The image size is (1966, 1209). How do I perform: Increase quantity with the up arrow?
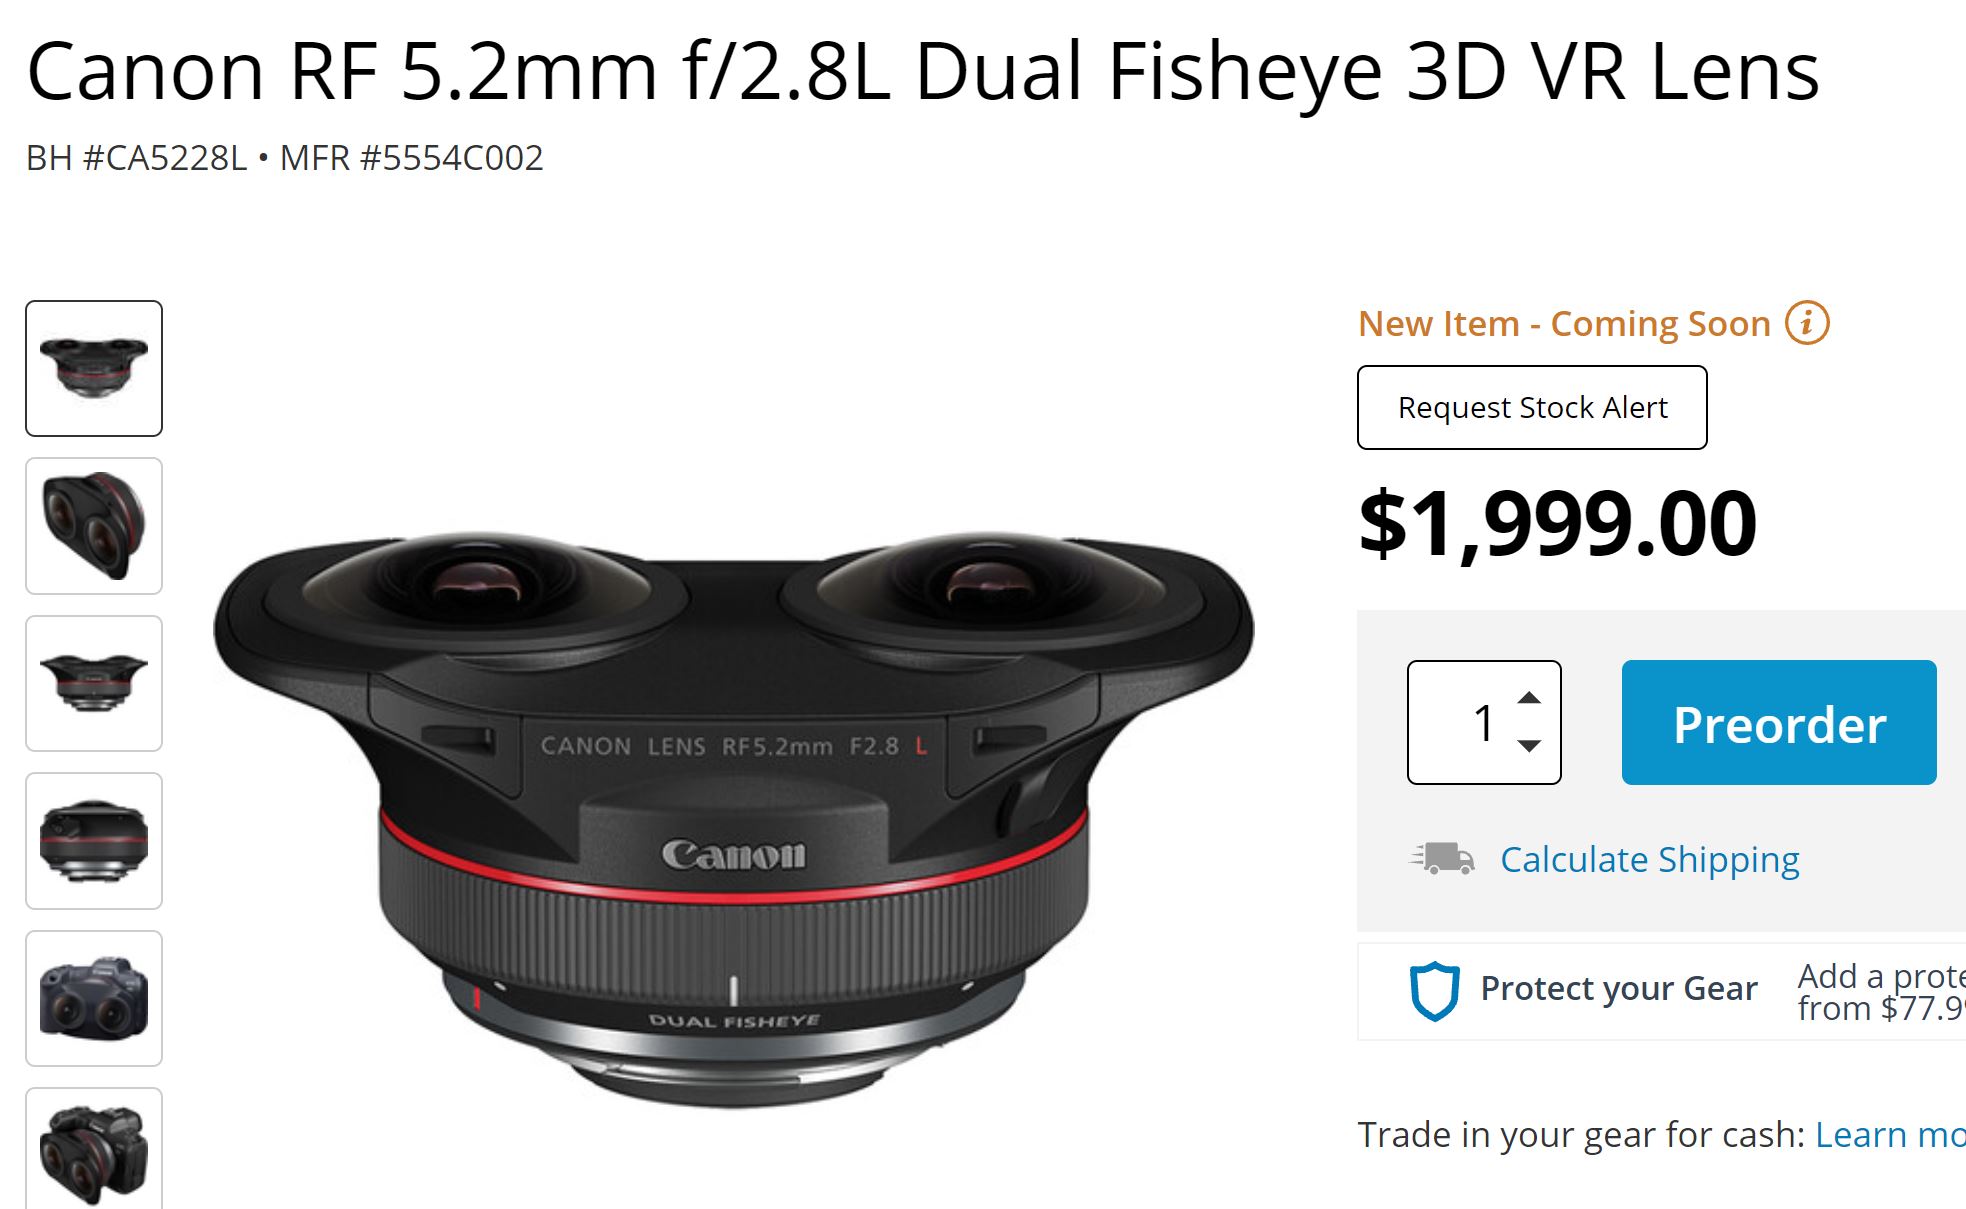click(1529, 698)
